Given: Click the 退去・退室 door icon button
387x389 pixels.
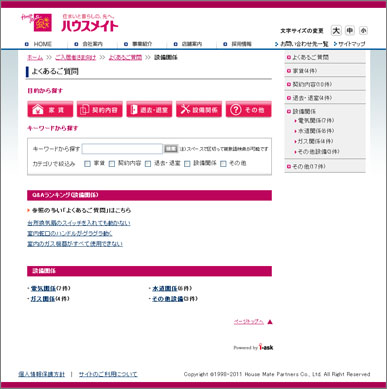Looking at the screenshot, I should (x=149, y=110).
